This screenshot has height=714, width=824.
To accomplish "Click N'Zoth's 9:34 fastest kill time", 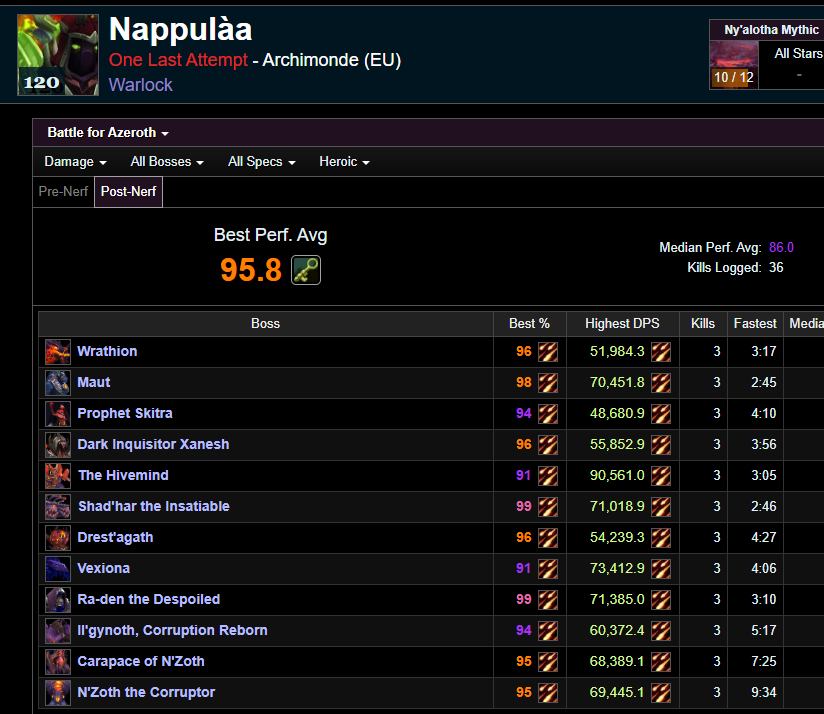I will (x=764, y=692).
